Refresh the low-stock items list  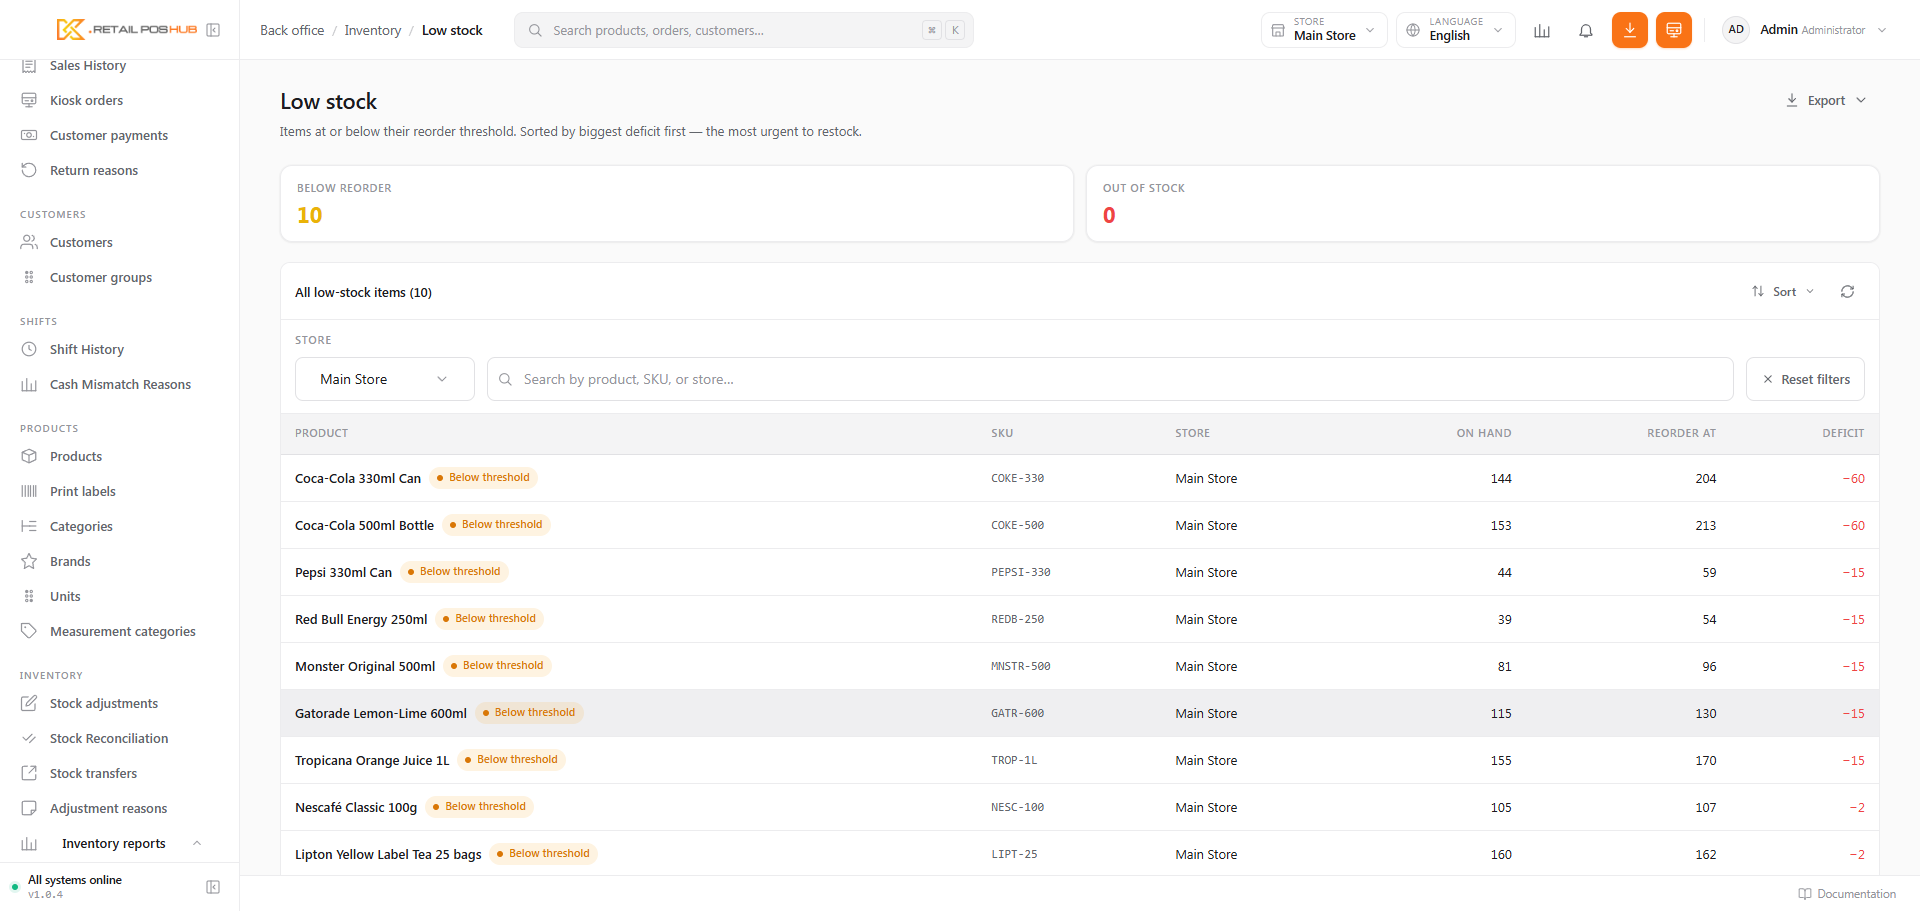(x=1847, y=292)
